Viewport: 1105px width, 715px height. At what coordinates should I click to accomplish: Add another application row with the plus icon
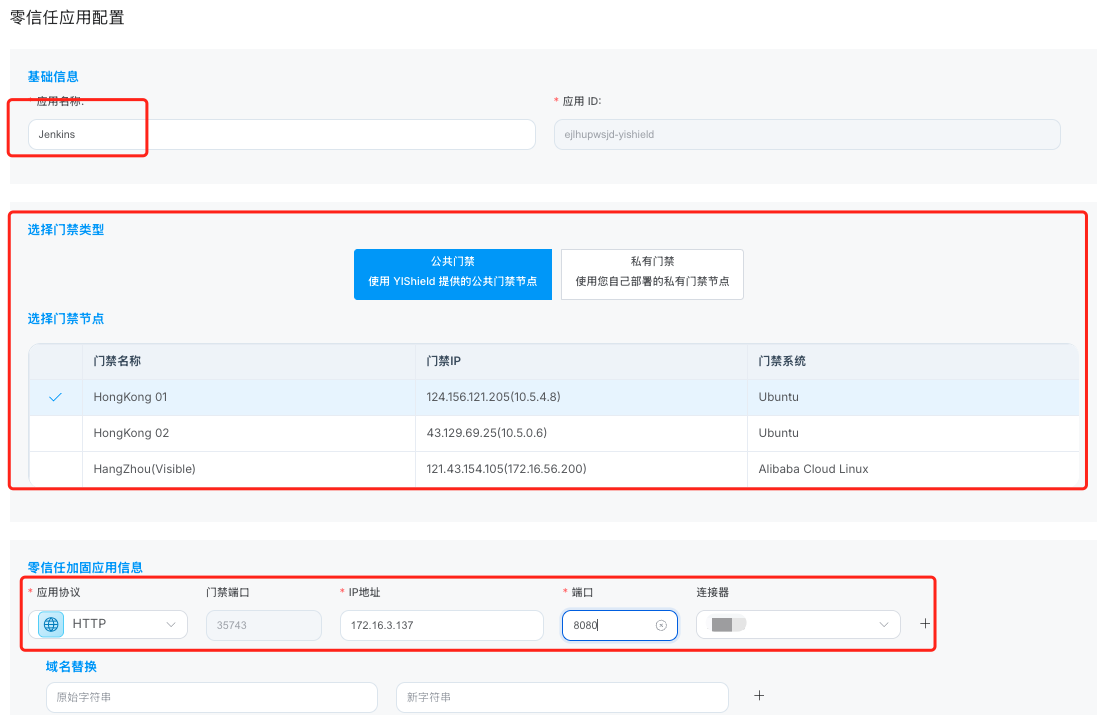(925, 623)
